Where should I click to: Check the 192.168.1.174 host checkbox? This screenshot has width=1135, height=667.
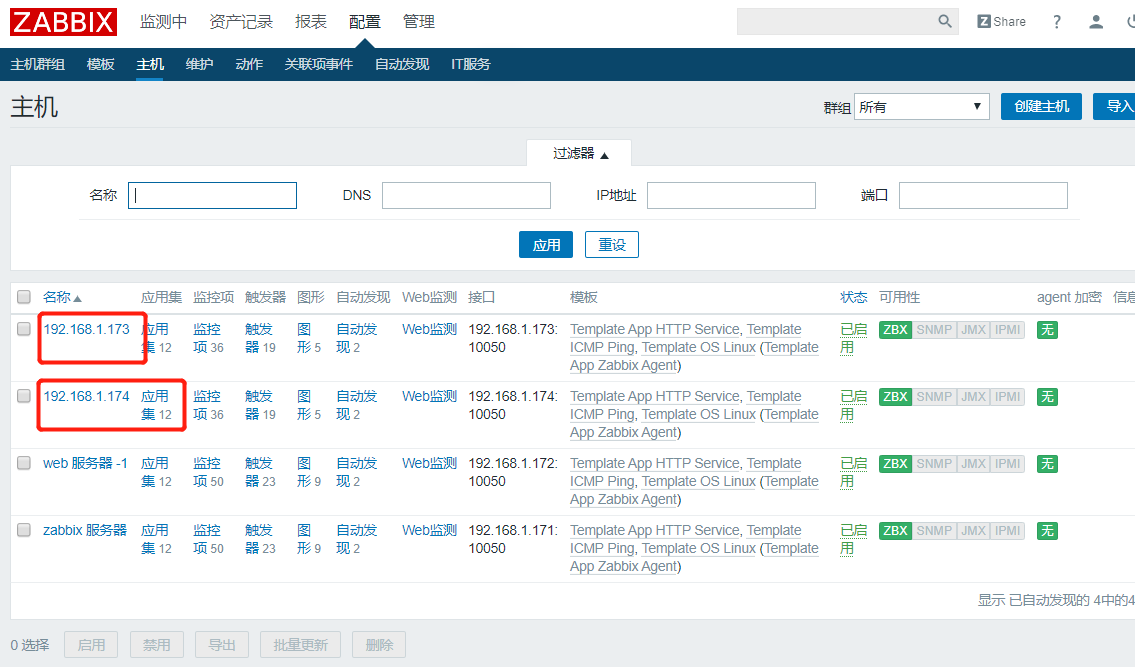click(24, 396)
